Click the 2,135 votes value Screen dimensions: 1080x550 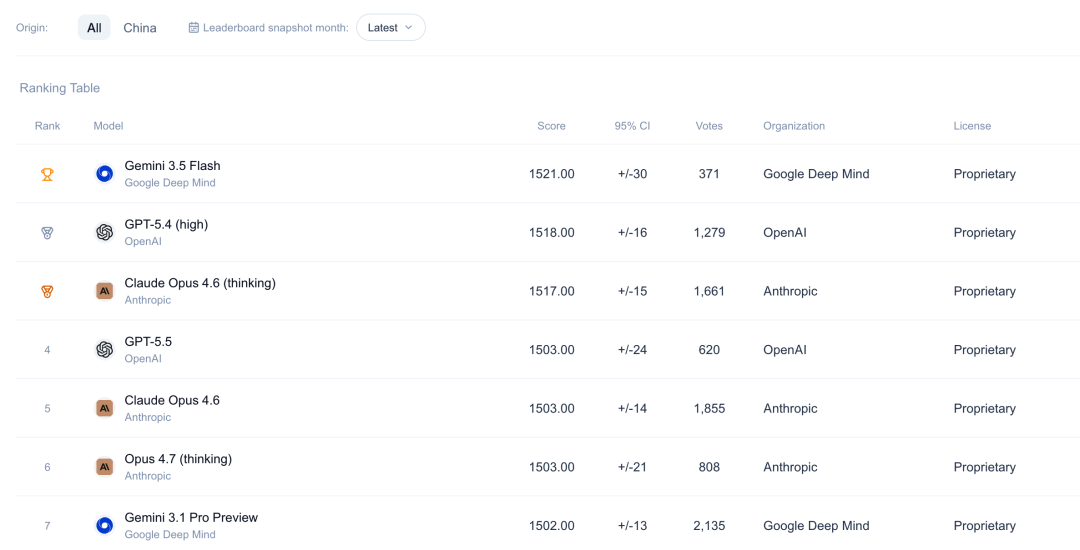click(x=709, y=525)
